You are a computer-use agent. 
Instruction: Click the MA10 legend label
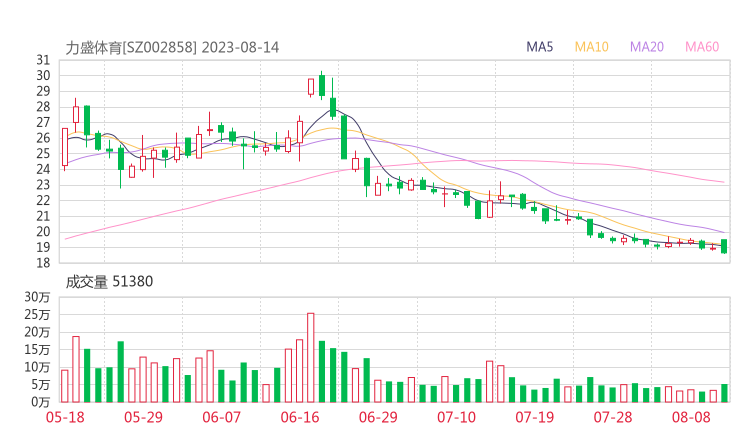[591, 47]
